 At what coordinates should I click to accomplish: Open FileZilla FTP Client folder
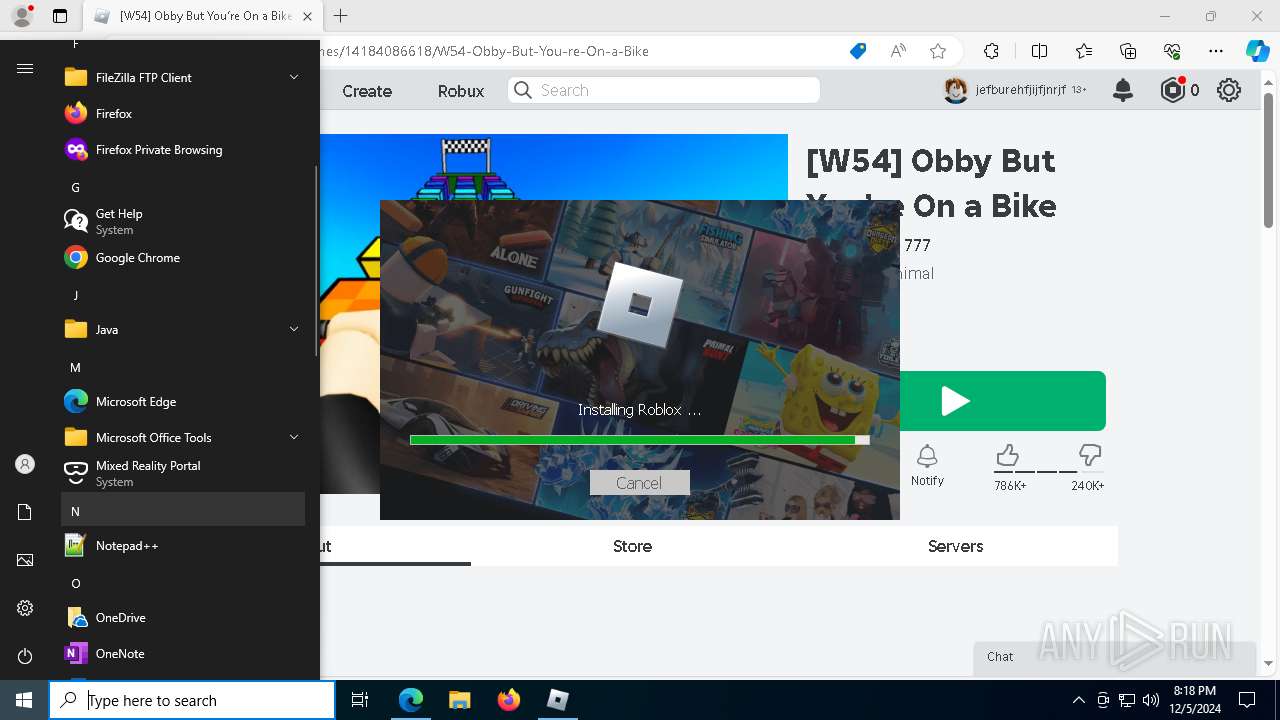pyautogui.click(x=183, y=77)
